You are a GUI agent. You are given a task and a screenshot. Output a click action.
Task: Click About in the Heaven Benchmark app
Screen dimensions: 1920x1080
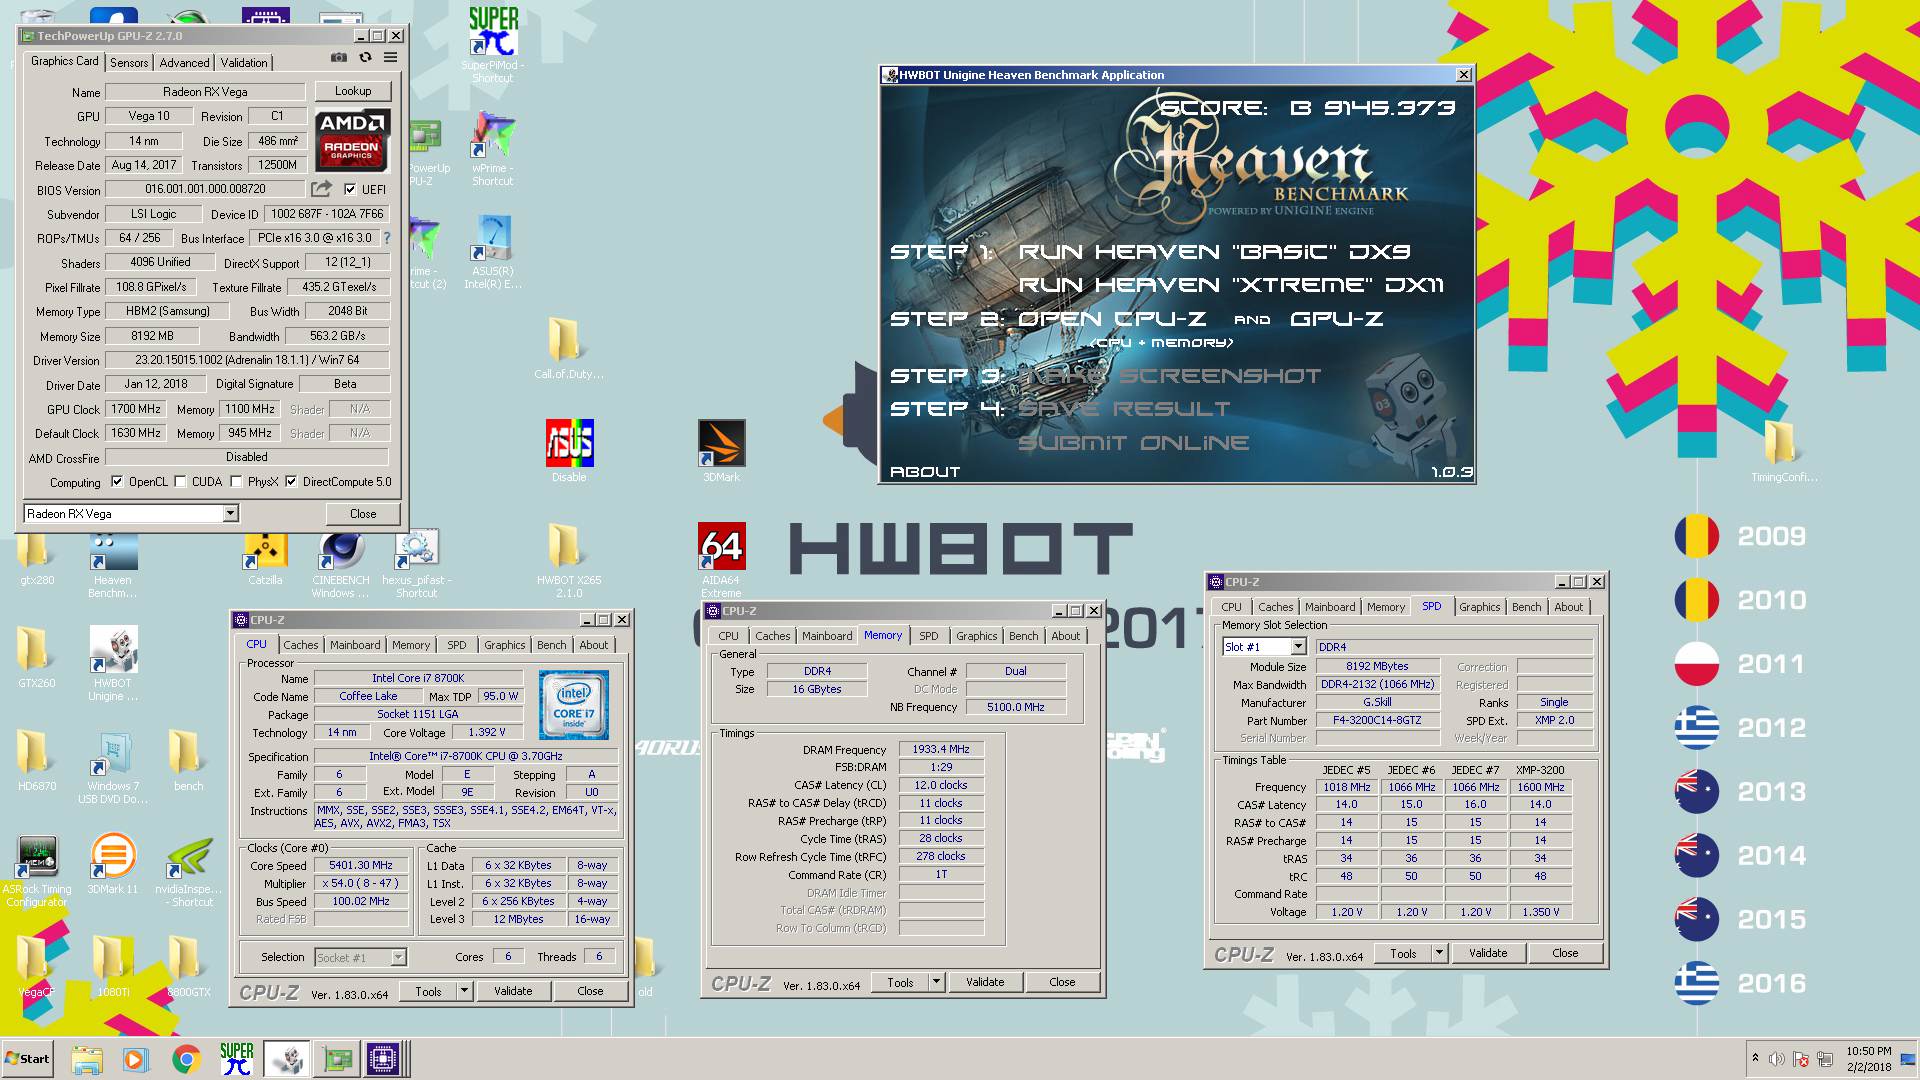[925, 472]
